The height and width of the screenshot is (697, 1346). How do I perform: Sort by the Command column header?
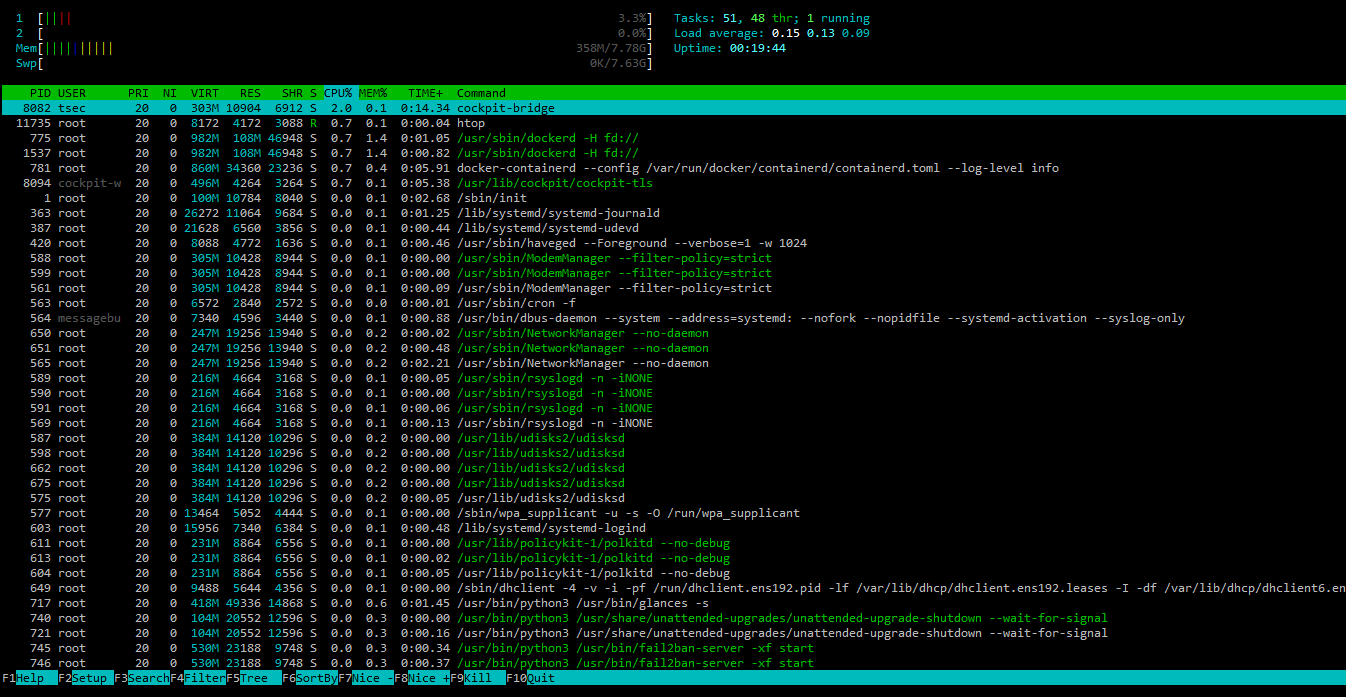pyautogui.click(x=481, y=93)
